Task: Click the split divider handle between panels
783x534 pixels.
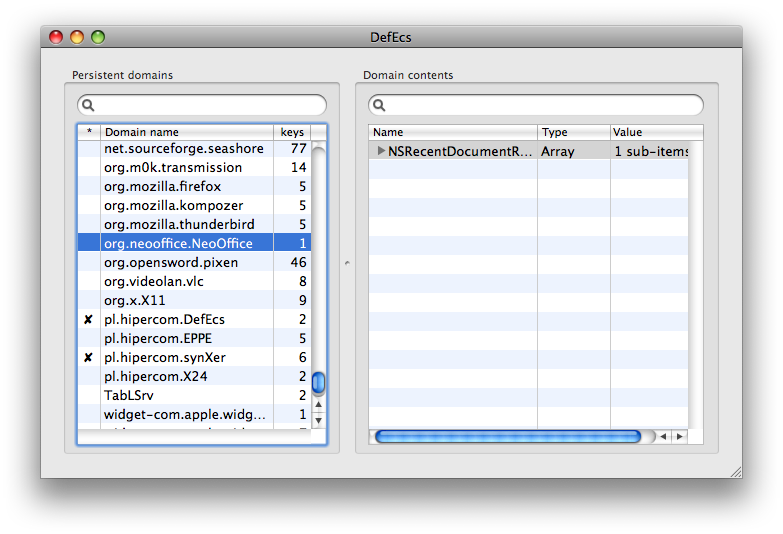Action: 347,263
